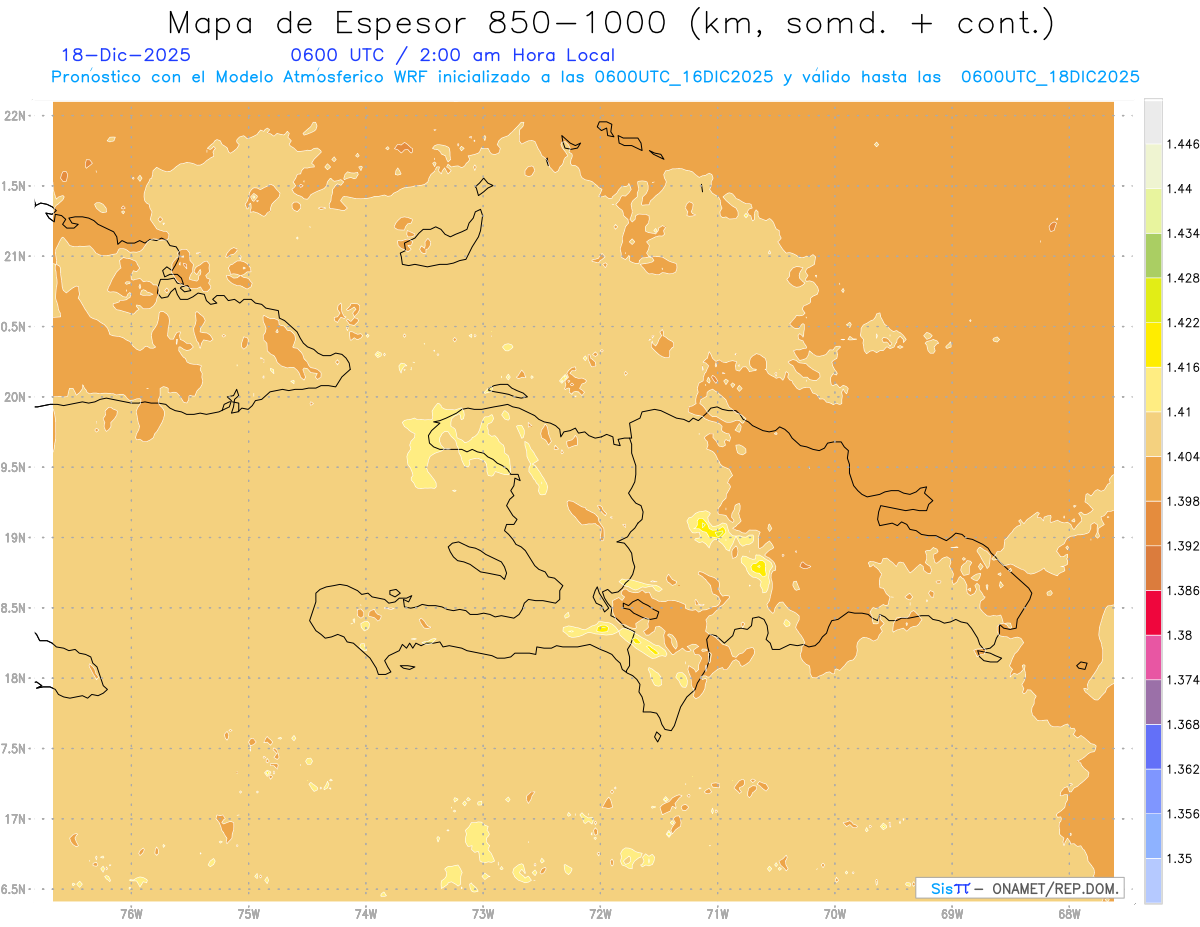Click the pale yellow swatch between 1.41 and 1.416
Viewport: 1200px width, 927px height.
[x=1153, y=389]
